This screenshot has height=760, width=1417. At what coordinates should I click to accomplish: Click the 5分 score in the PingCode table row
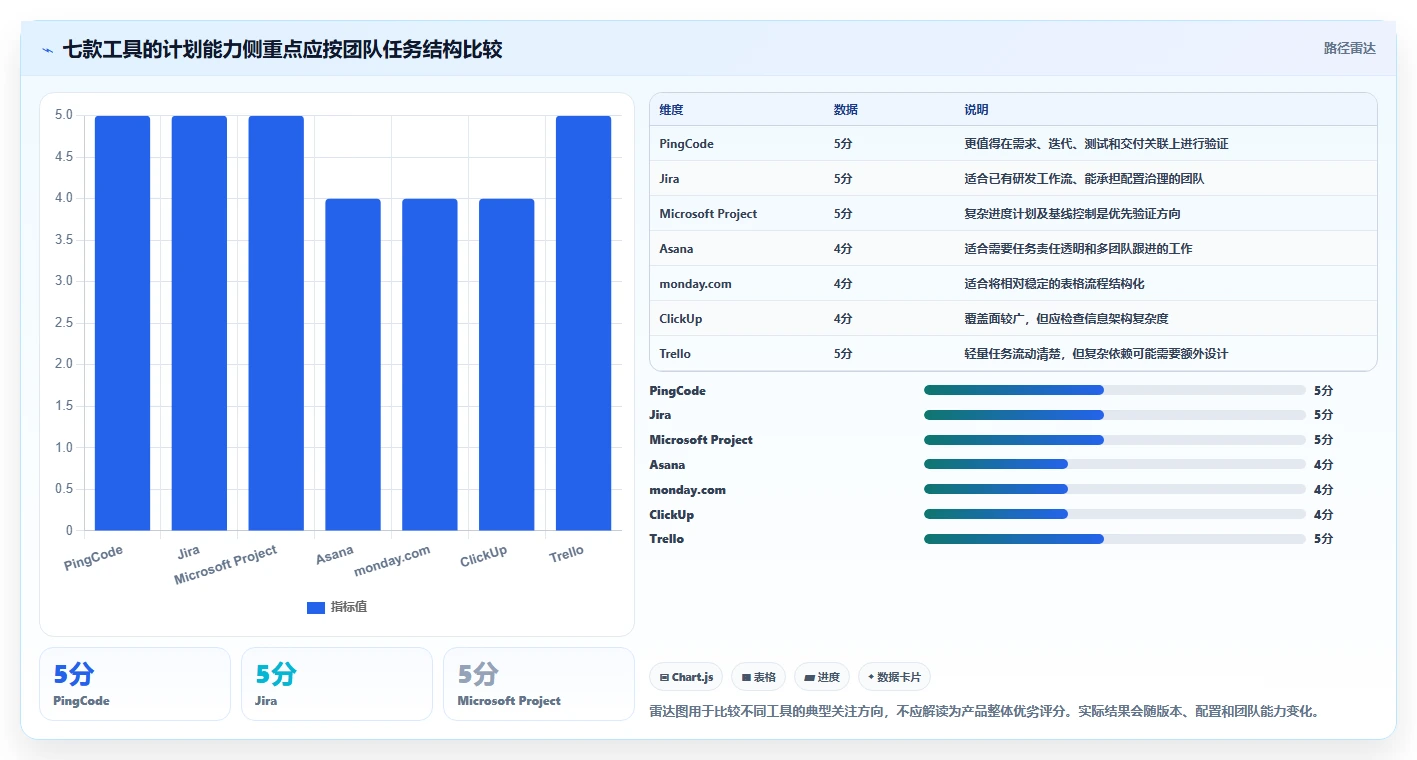point(843,144)
